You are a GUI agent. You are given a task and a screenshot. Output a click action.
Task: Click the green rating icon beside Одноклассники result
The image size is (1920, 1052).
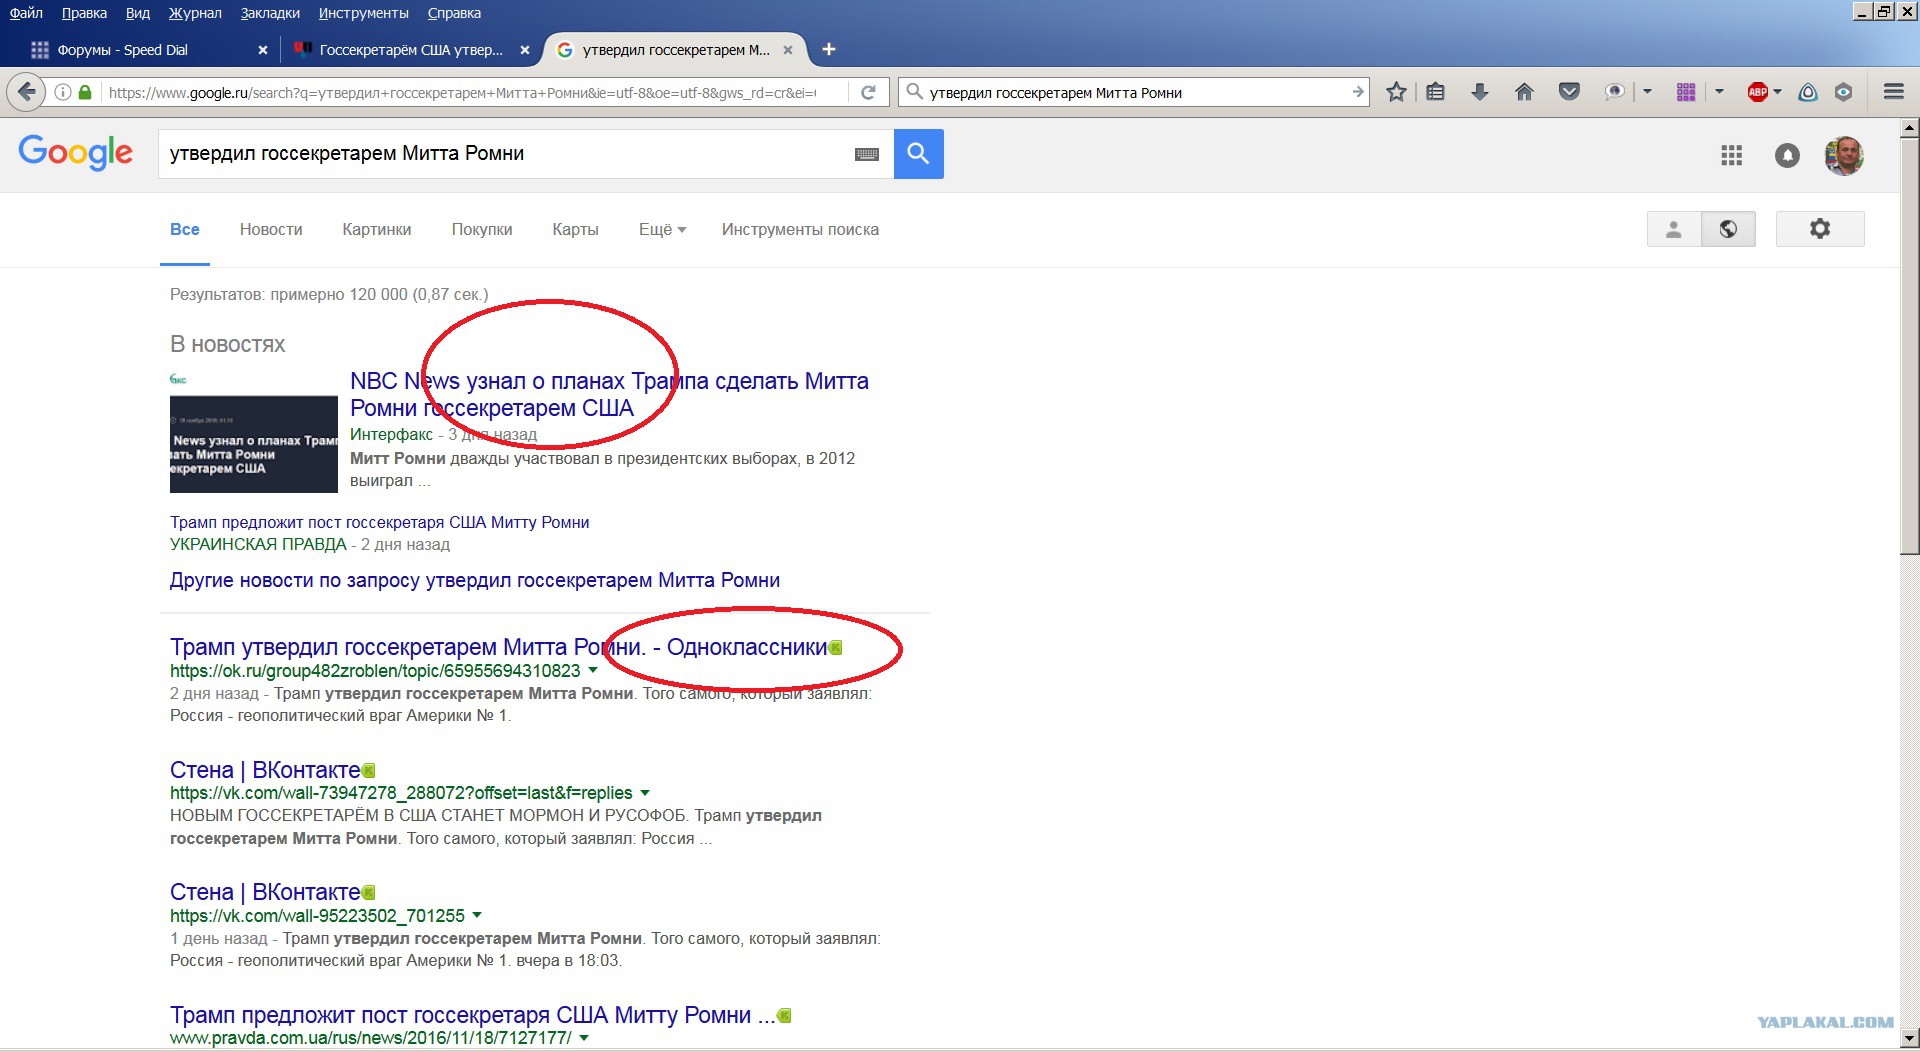pyautogui.click(x=836, y=648)
